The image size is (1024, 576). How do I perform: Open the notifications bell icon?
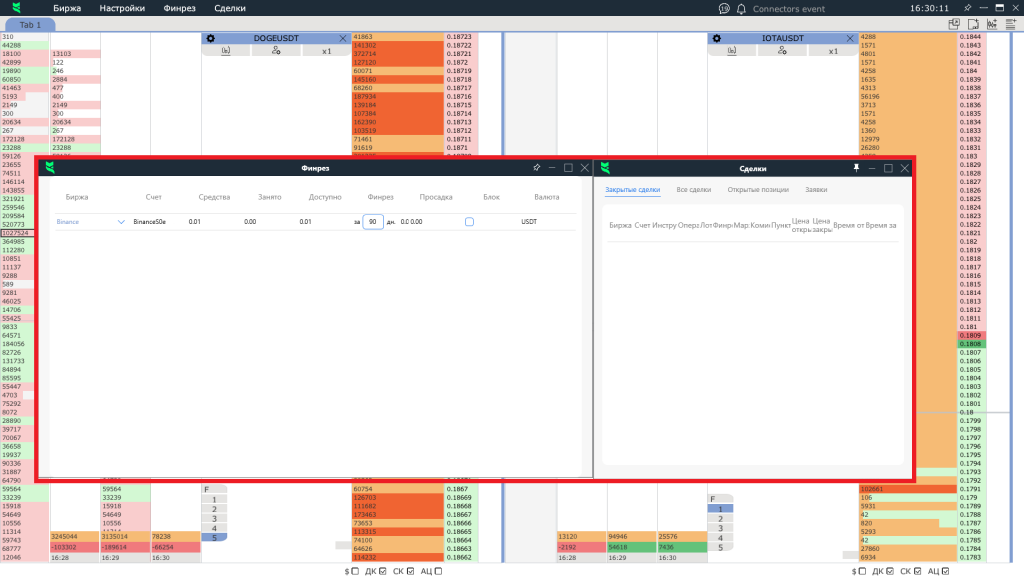(x=741, y=8)
